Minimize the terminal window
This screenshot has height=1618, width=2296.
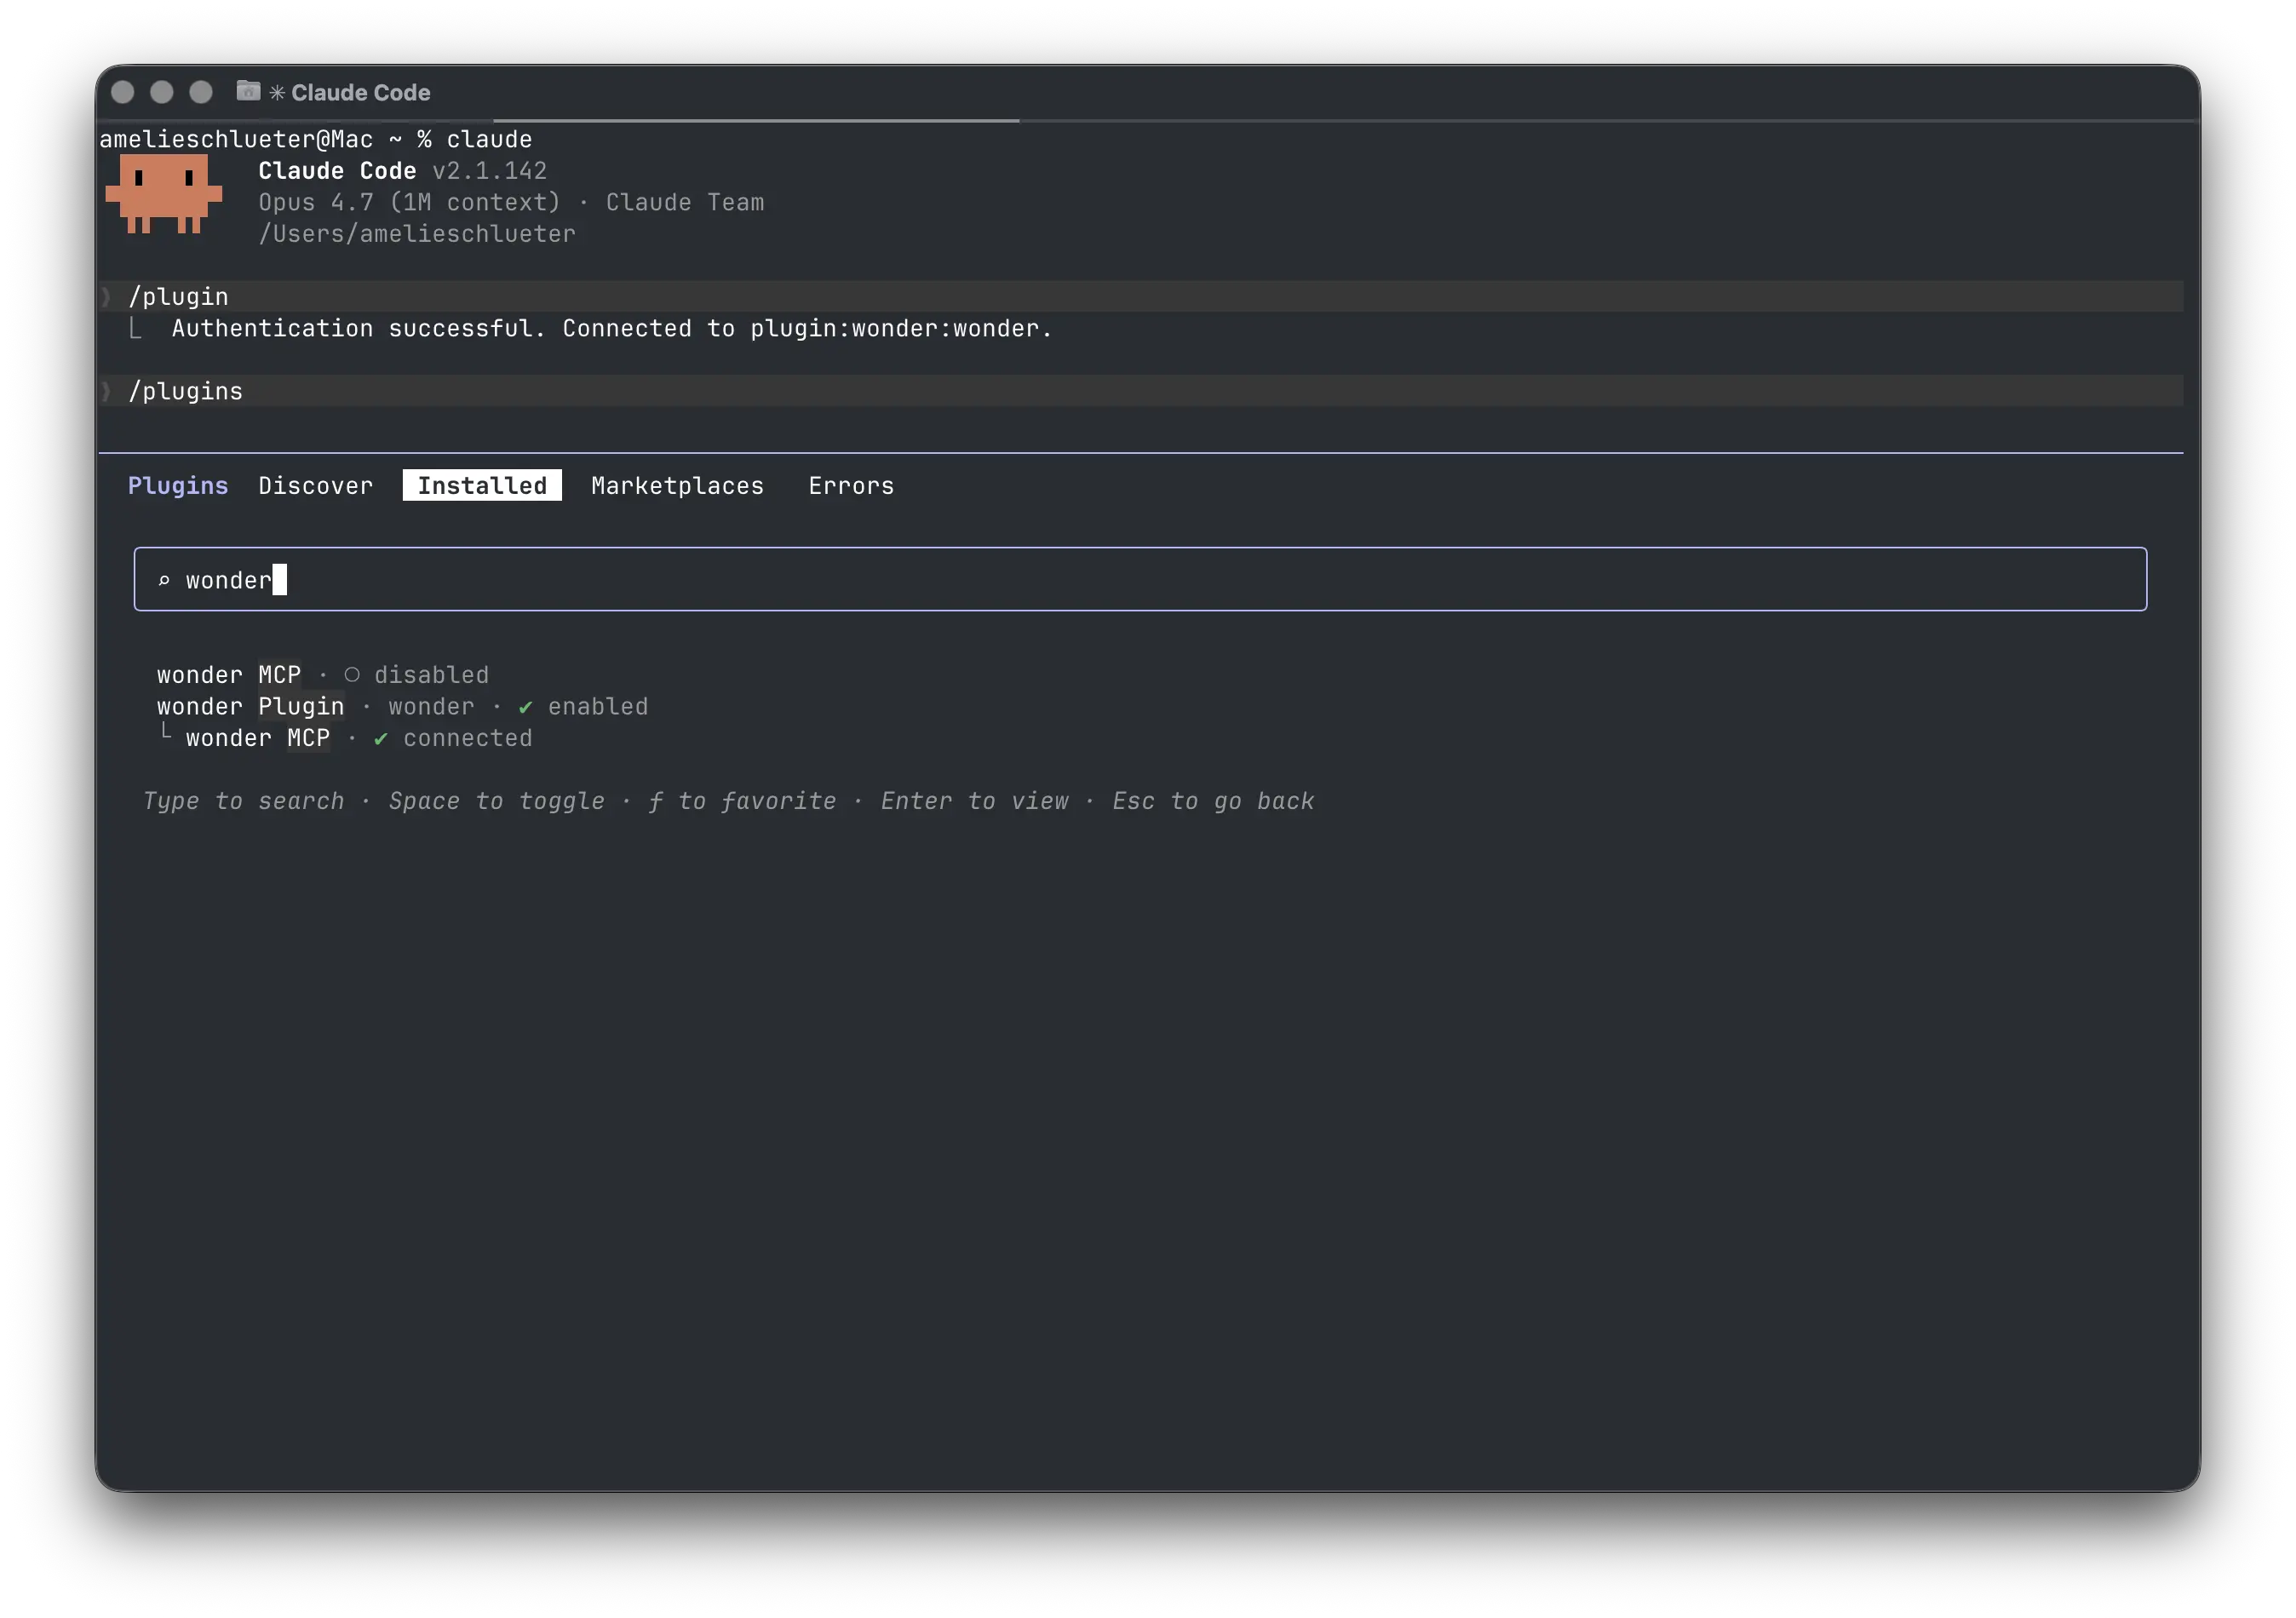tap(162, 93)
